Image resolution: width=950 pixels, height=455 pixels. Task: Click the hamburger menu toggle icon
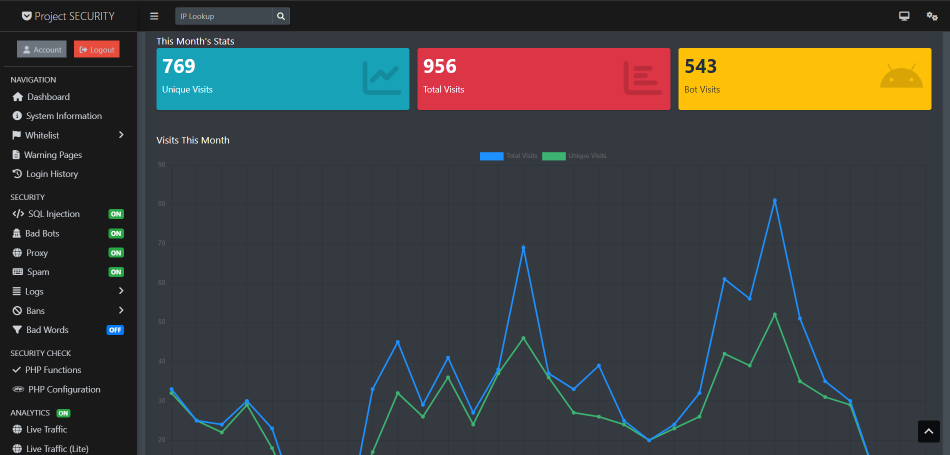(x=154, y=16)
